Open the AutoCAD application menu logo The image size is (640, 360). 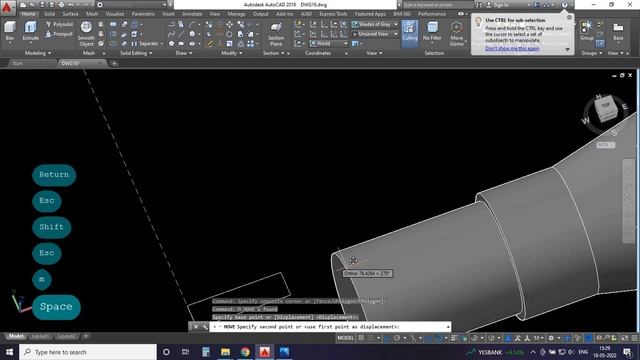[x=7, y=7]
